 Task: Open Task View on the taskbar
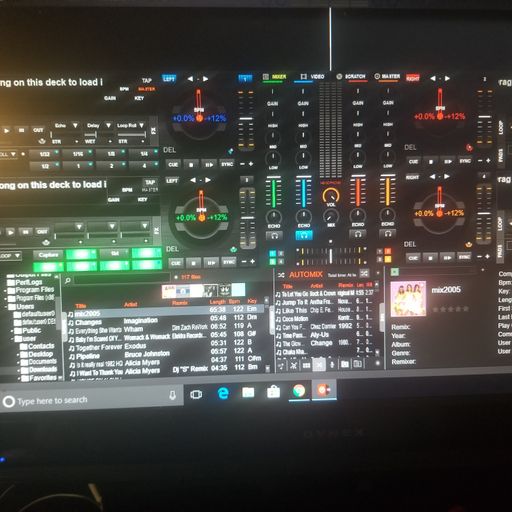coord(196,395)
